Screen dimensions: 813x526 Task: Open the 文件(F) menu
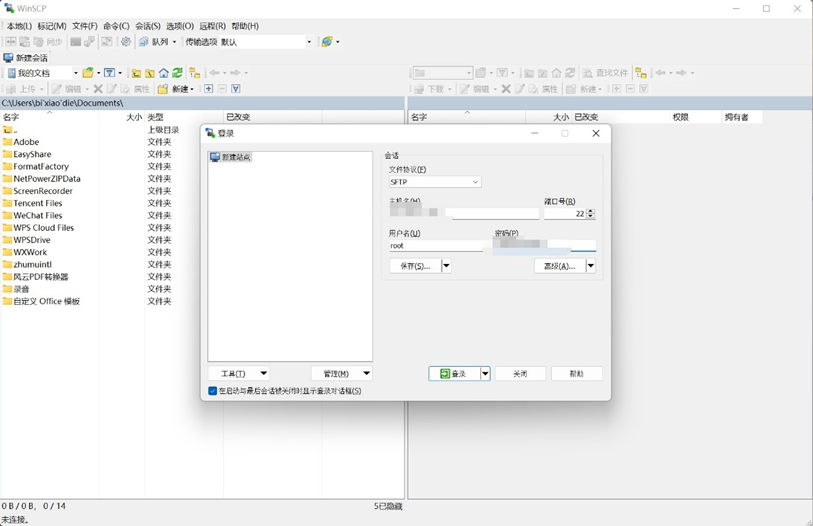85,26
